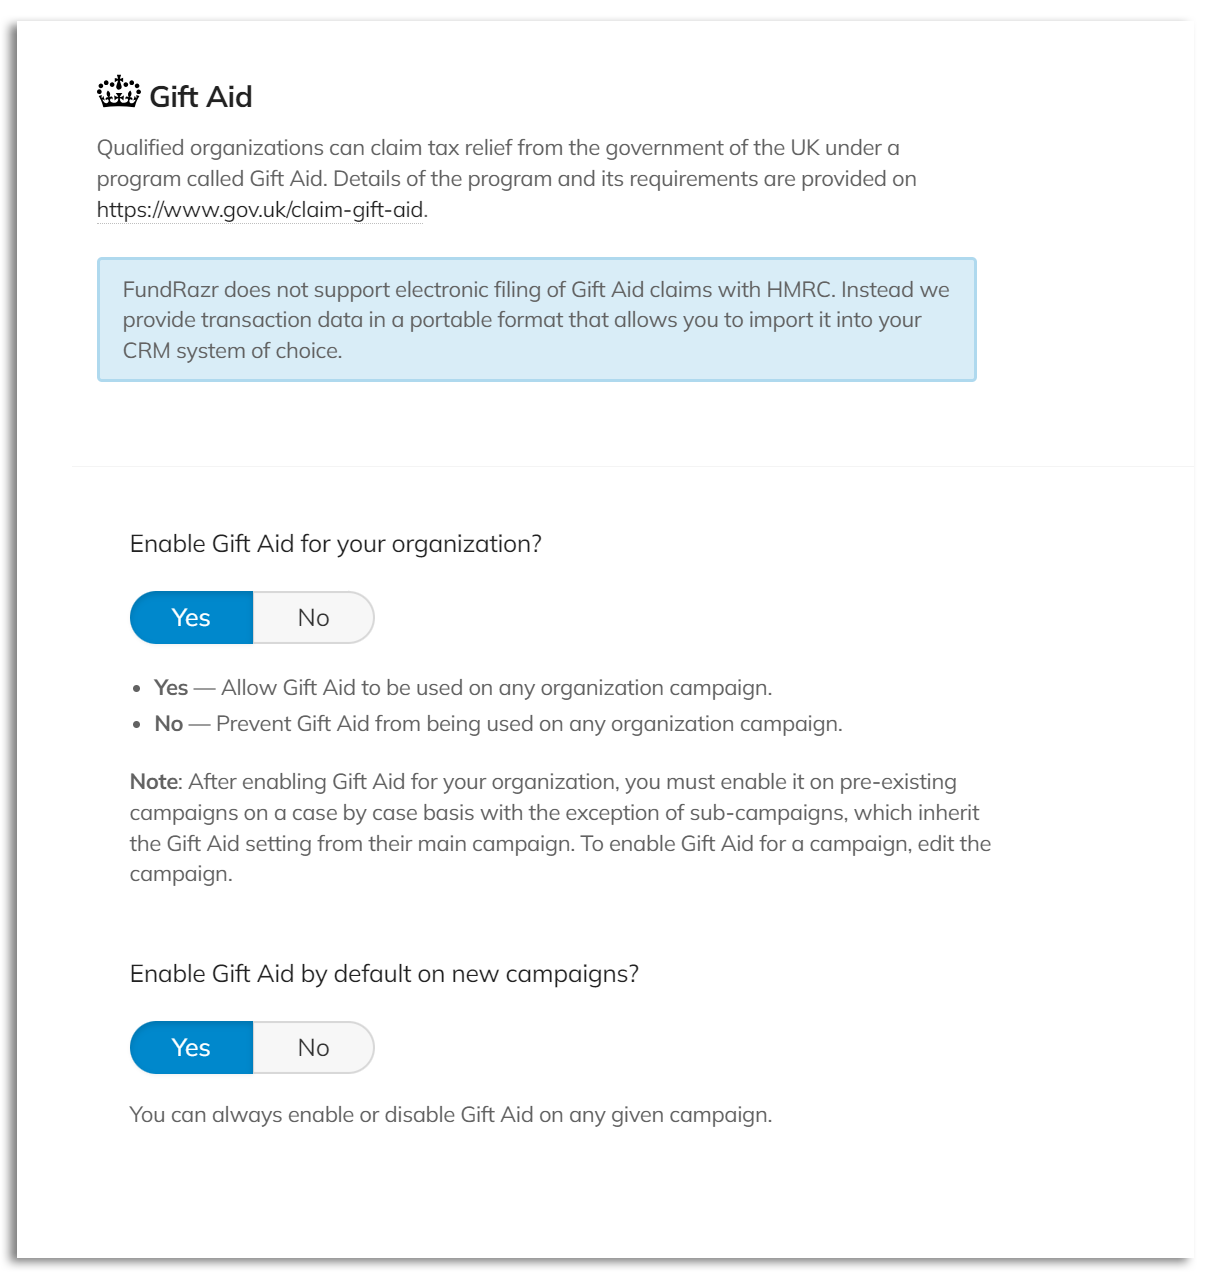1215x1272 pixels.
Task: Click the Gift Aid heading text
Action: (200, 96)
